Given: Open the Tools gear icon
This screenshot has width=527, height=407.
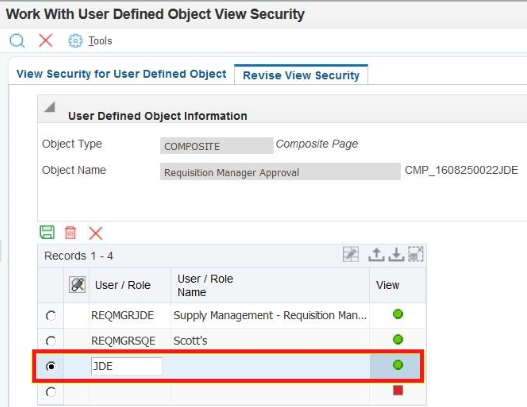Looking at the screenshot, I should pos(75,41).
